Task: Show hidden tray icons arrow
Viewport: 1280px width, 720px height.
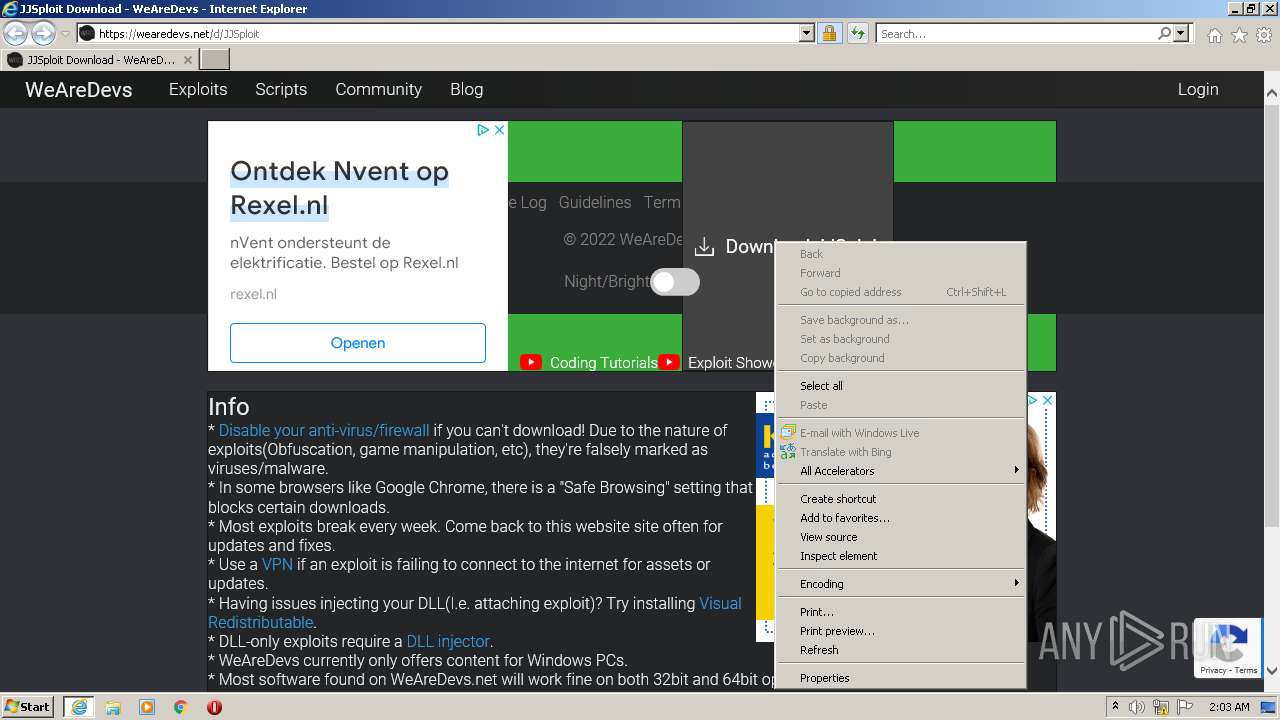Action: pos(1116,707)
